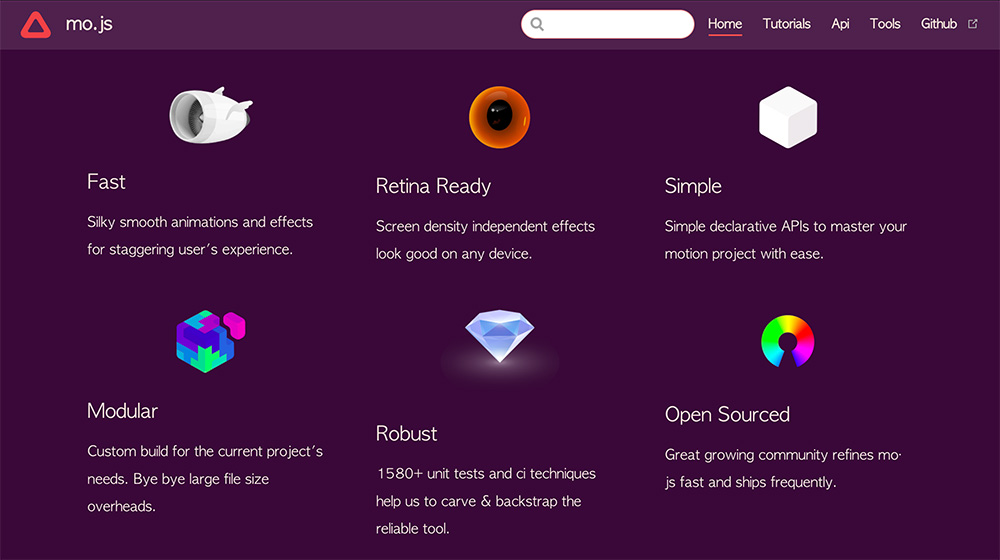Click the 'help us to carve & backstrap the' text
Image resolution: width=1000 pixels, height=560 pixels.
point(478,501)
